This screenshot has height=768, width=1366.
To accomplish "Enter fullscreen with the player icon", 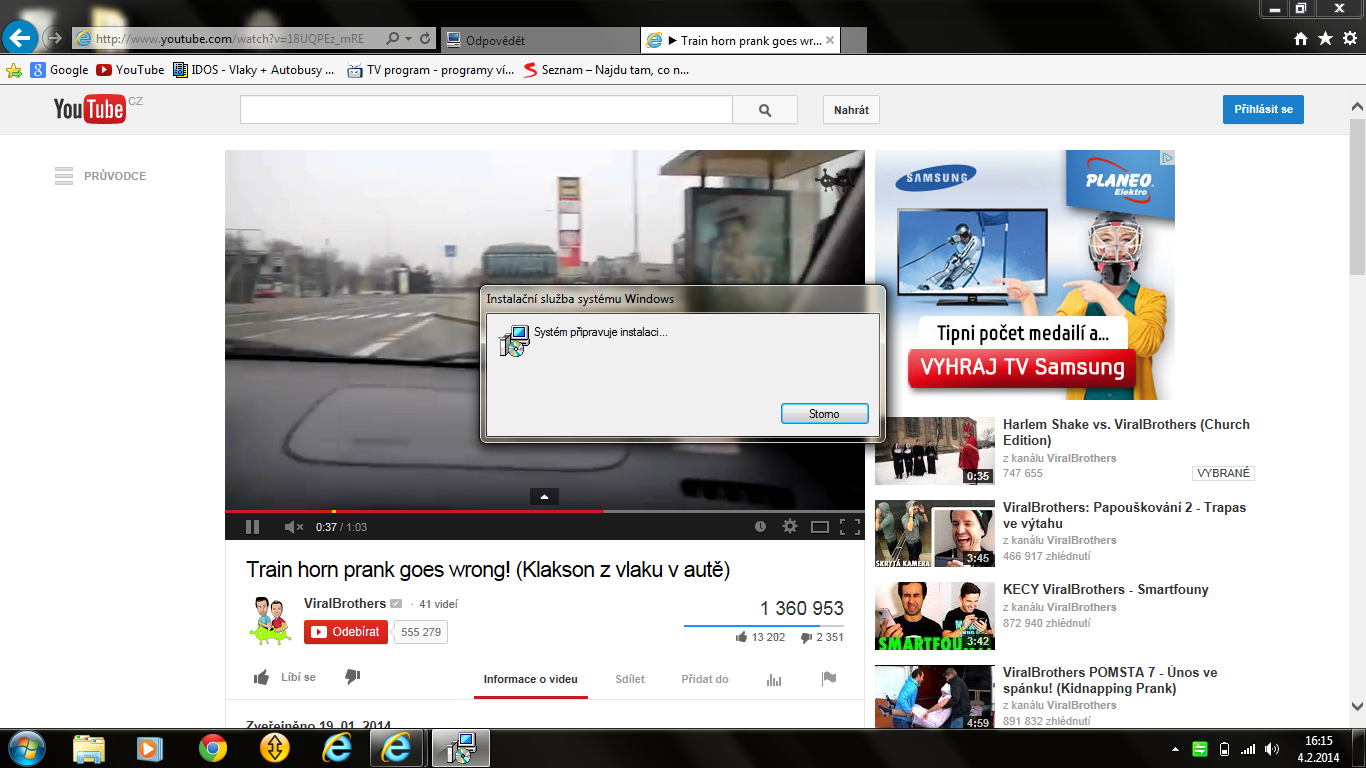I will click(x=850, y=526).
